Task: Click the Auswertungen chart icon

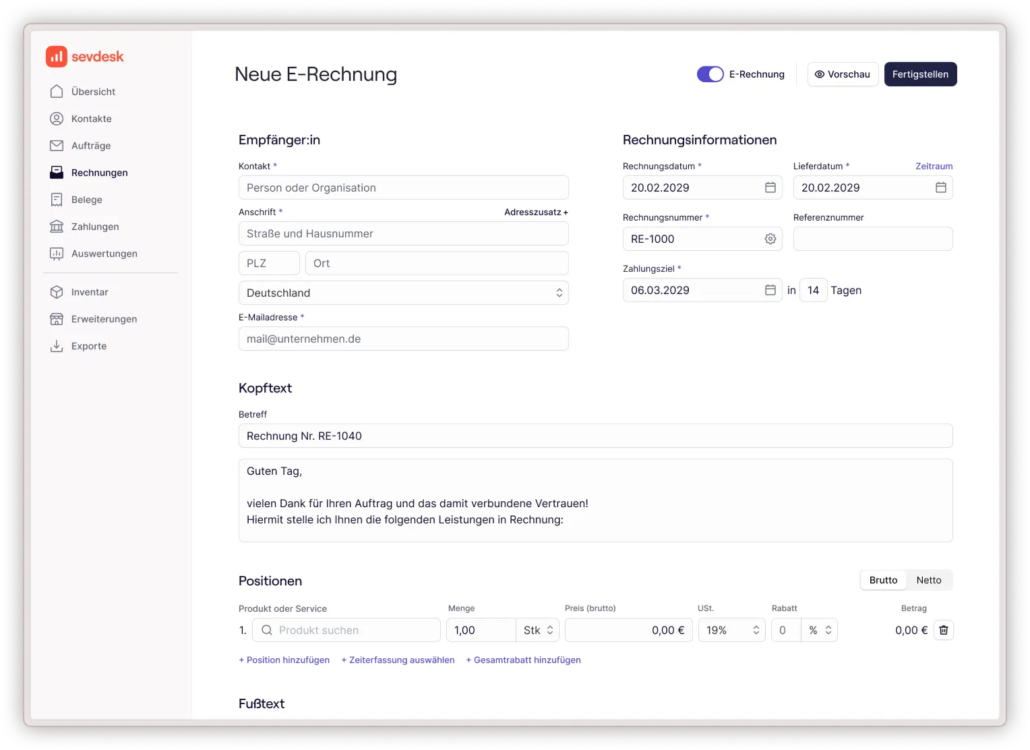Action: tap(56, 253)
